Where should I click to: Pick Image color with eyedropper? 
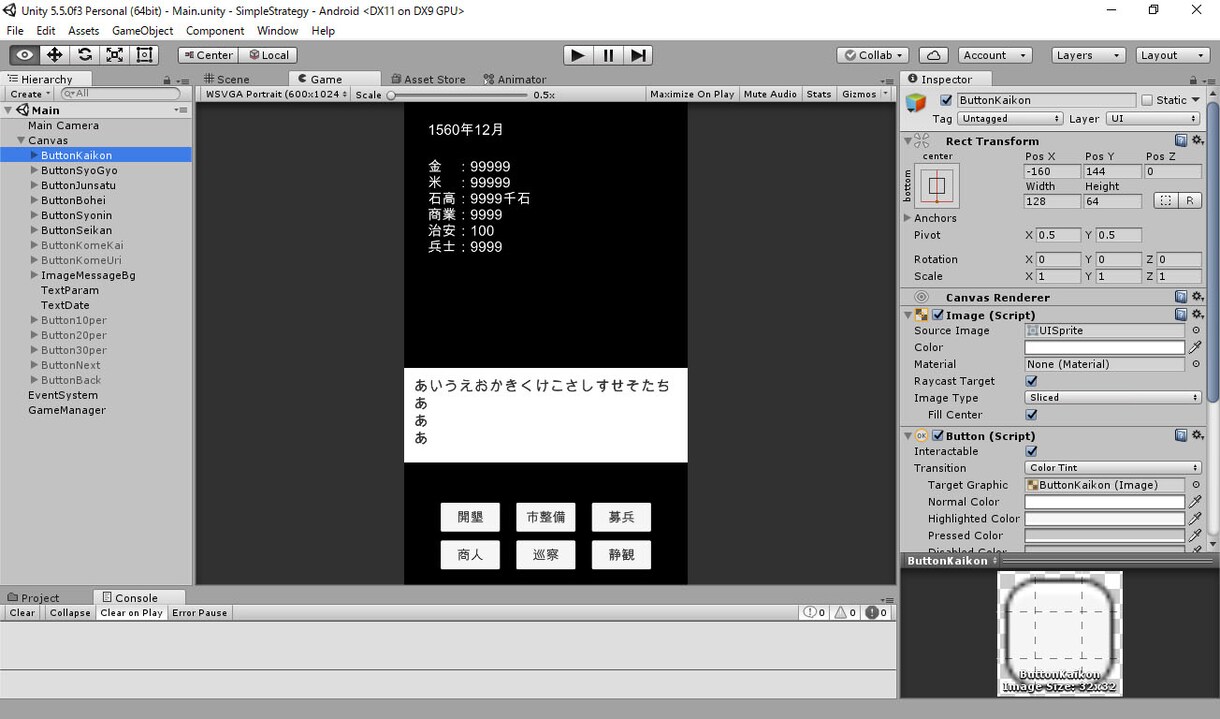pyautogui.click(x=1195, y=347)
